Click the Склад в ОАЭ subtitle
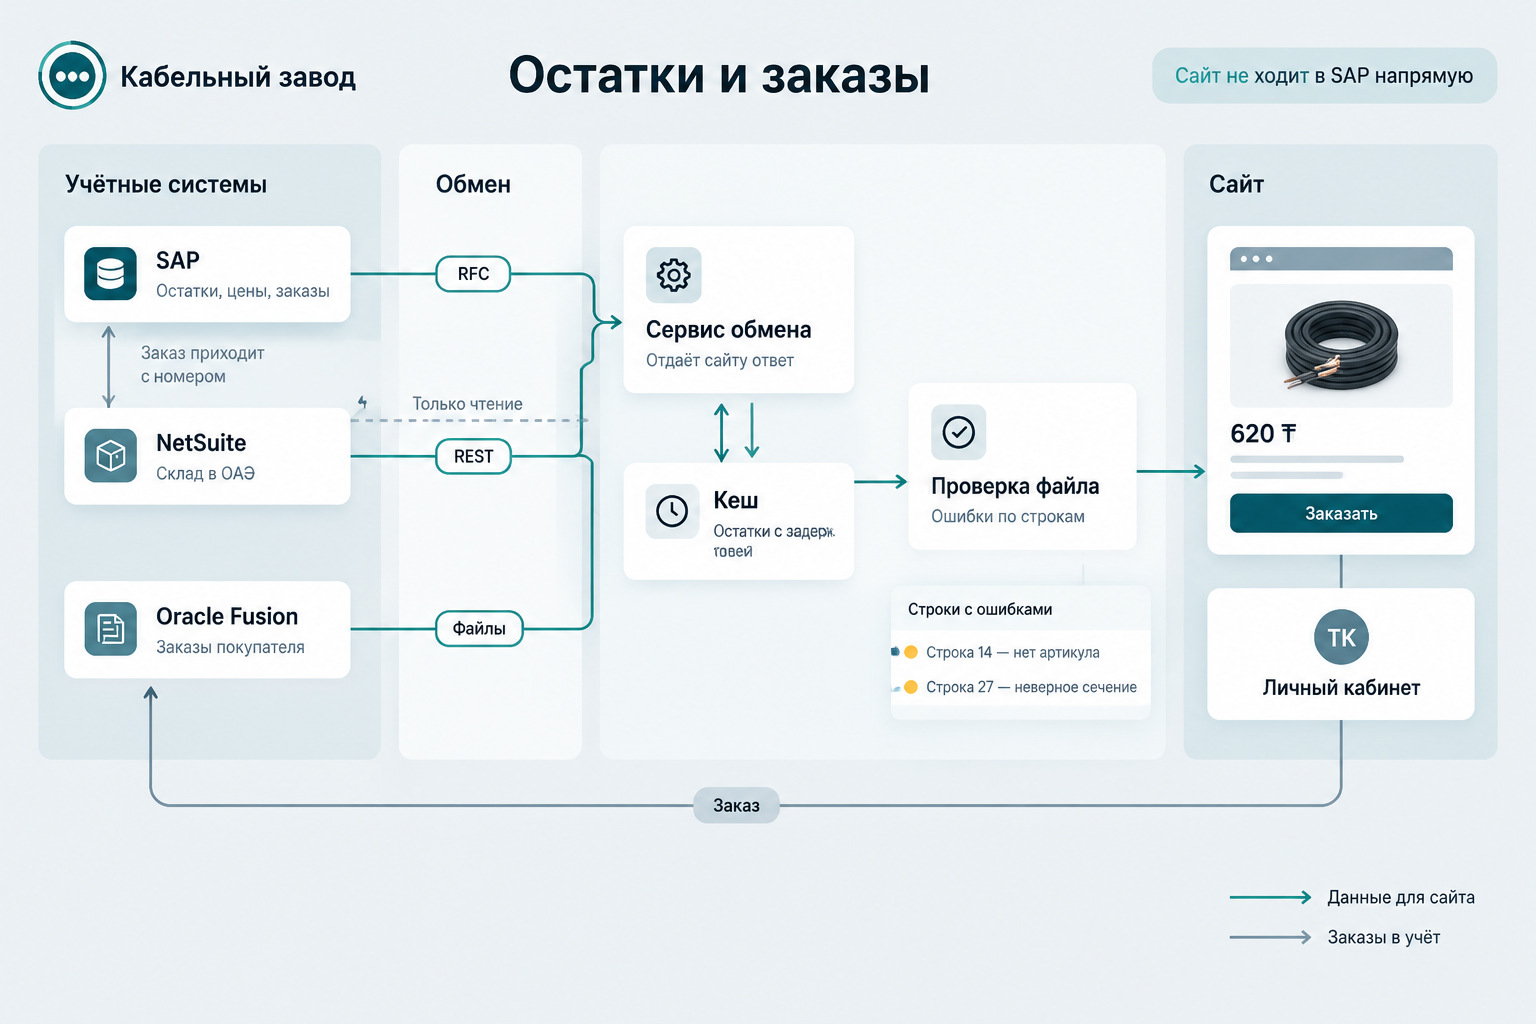Screen dimensions: 1536x1024 pos(205,473)
